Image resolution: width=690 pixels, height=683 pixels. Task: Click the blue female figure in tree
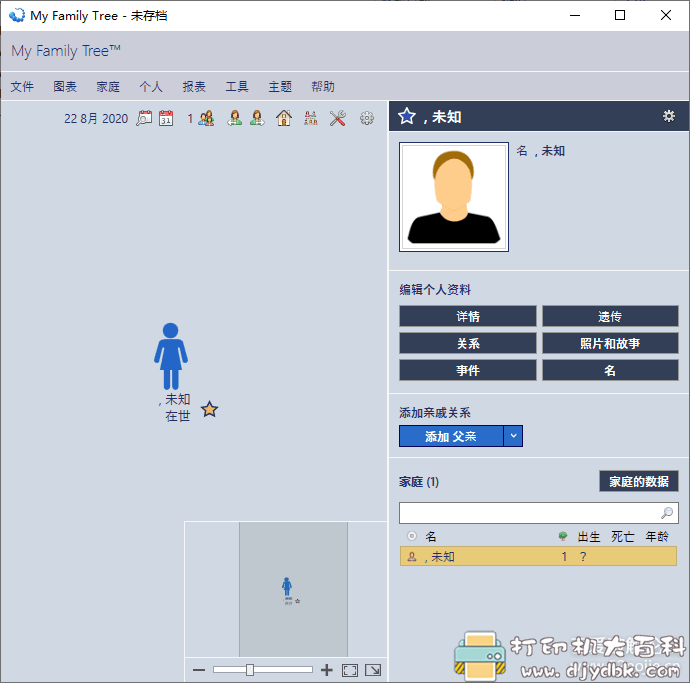coord(171,356)
